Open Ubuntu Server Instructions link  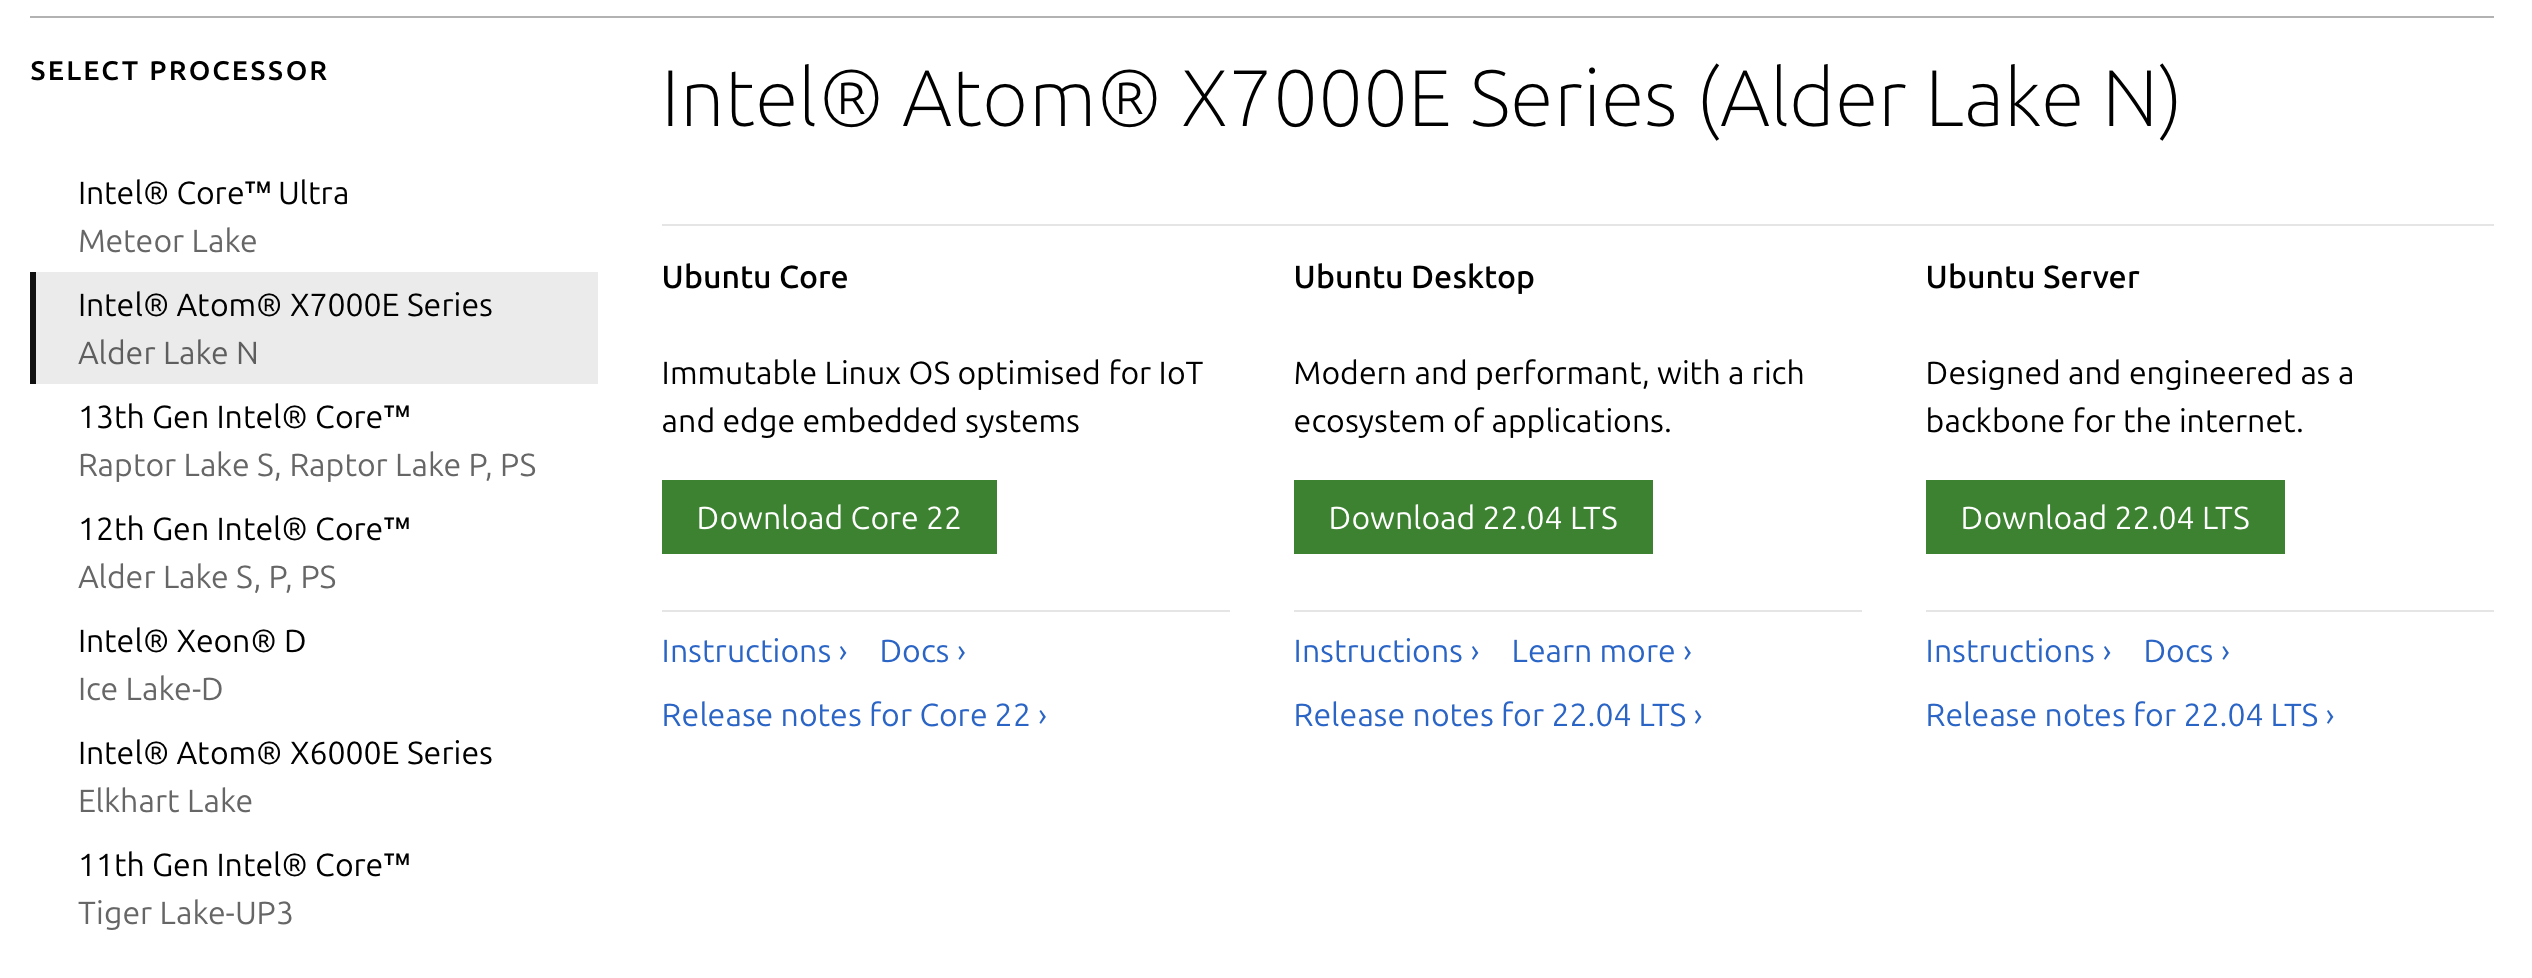2018,651
